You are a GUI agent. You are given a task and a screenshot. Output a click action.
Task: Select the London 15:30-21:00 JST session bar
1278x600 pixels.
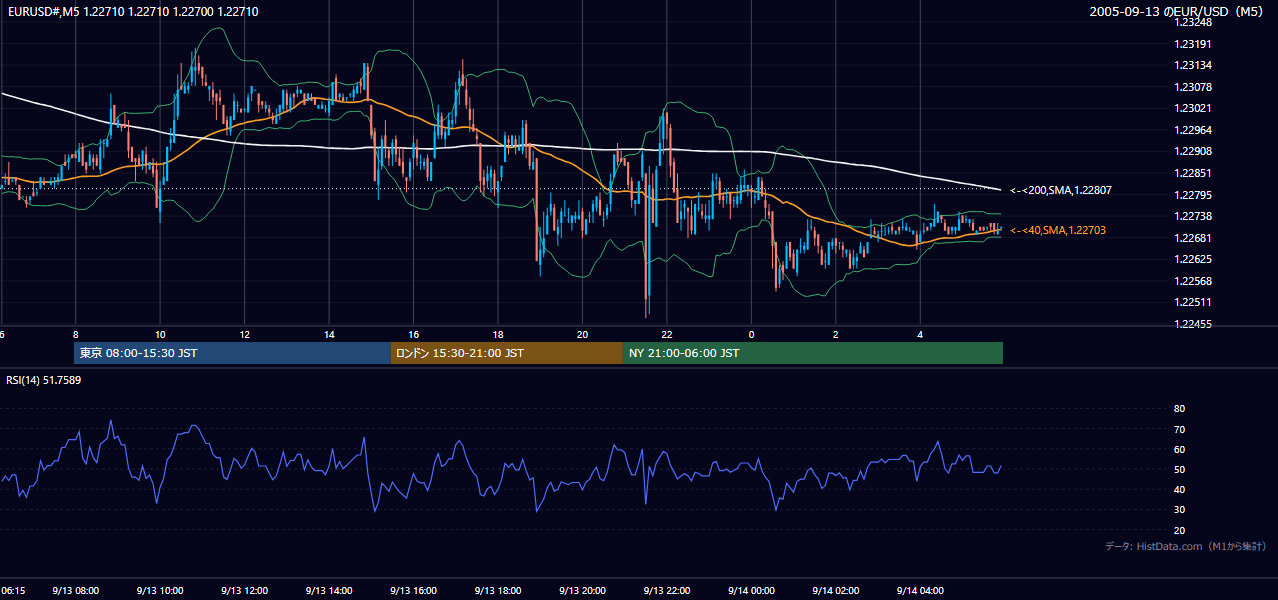(506, 353)
